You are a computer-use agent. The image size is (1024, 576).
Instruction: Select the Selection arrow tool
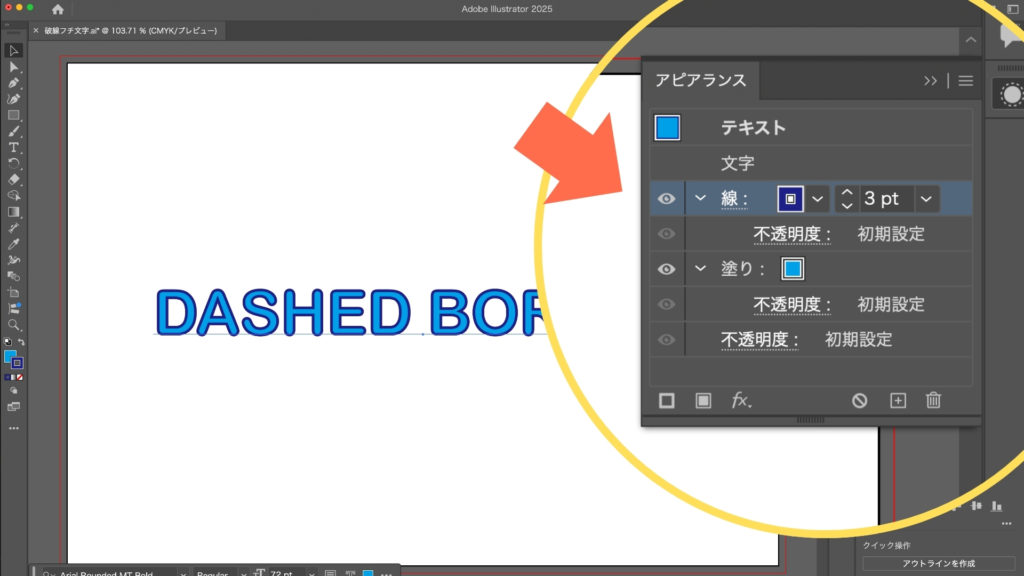click(14, 51)
